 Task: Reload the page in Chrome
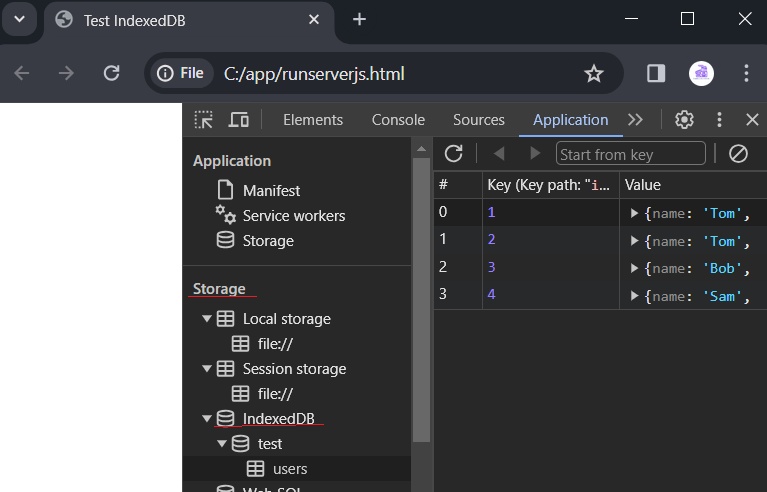[x=112, y=73]
